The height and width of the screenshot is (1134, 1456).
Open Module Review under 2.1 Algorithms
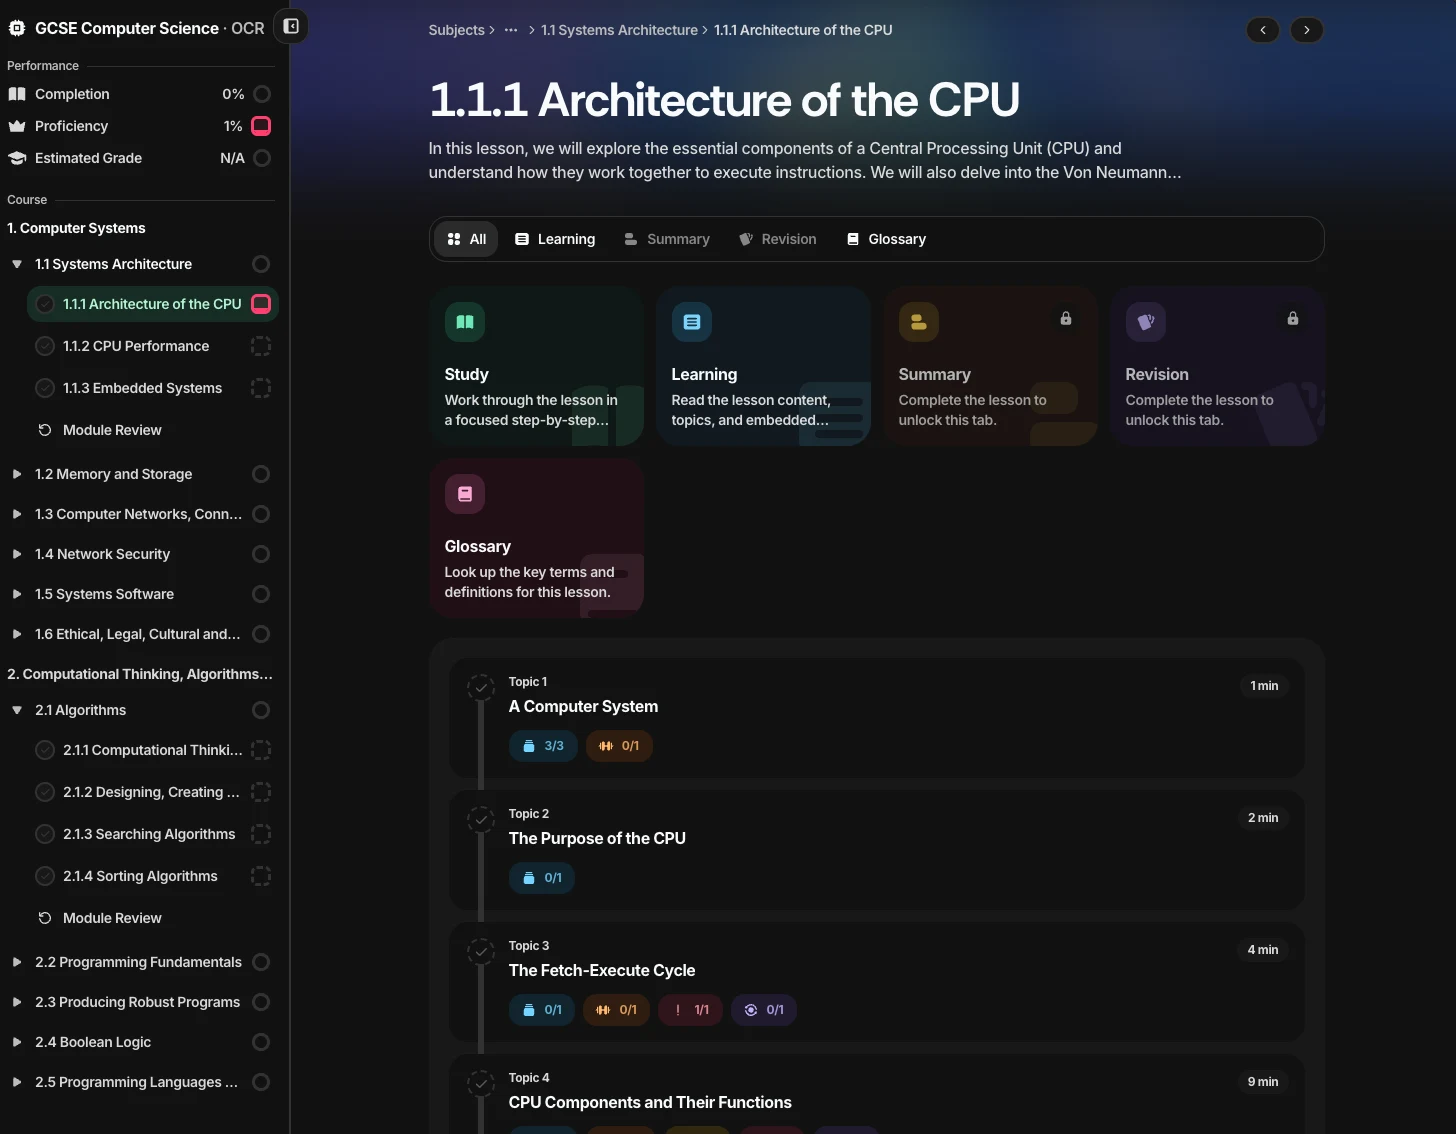112,918
